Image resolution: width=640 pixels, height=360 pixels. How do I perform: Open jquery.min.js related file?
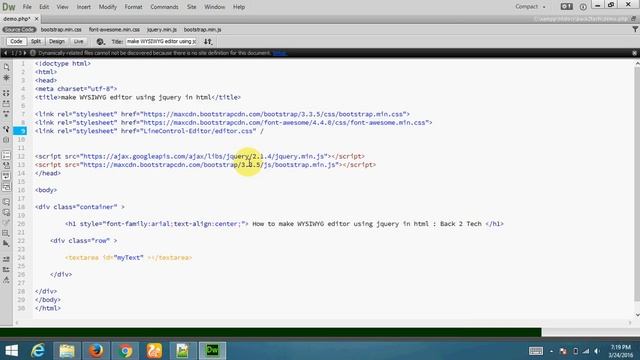pos(162,29)
